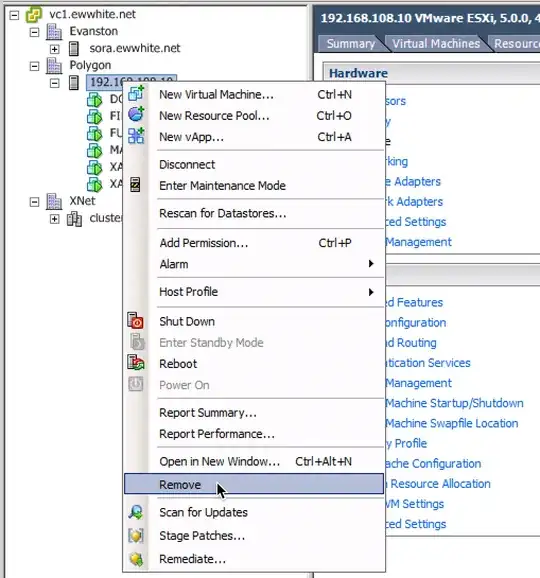The width and height of the screenshot is (540, 578).
Task: Click the vCenter icon beside vc1.ewwhite.net
Action: pyautogui.click(x=34, y=14)
